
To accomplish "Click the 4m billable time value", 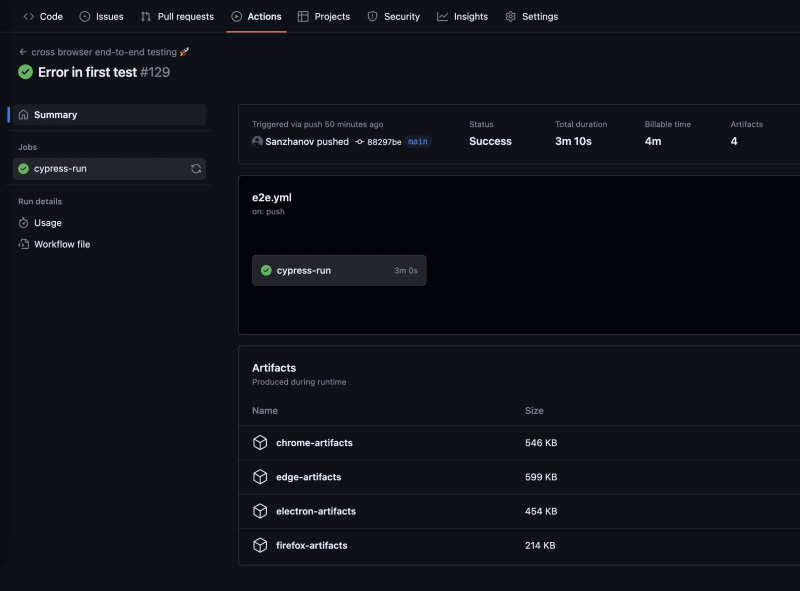I will [x=653, y=141].
